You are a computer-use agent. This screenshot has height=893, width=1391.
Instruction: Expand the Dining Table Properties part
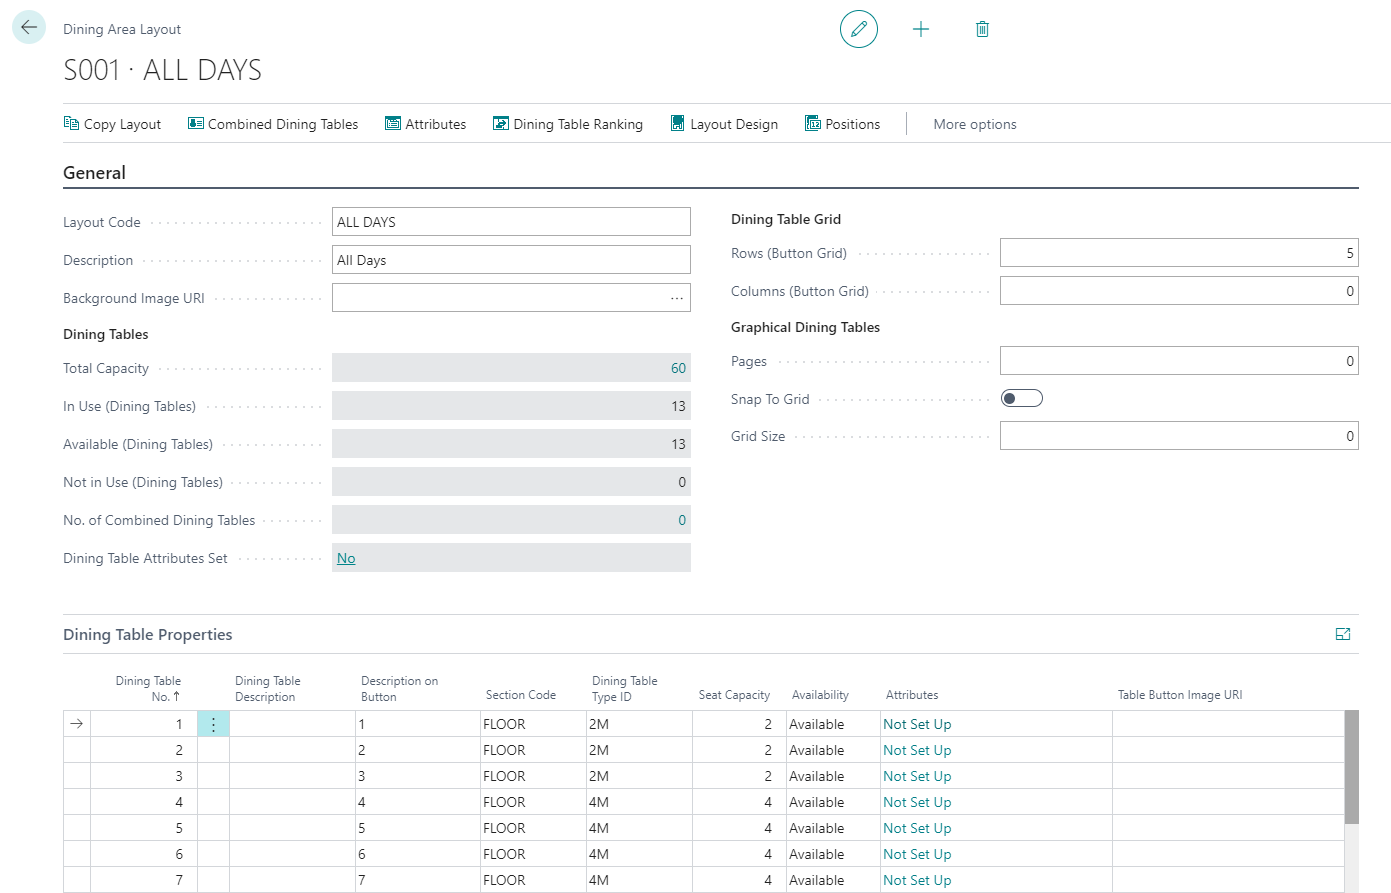[x=1343, y=634]
